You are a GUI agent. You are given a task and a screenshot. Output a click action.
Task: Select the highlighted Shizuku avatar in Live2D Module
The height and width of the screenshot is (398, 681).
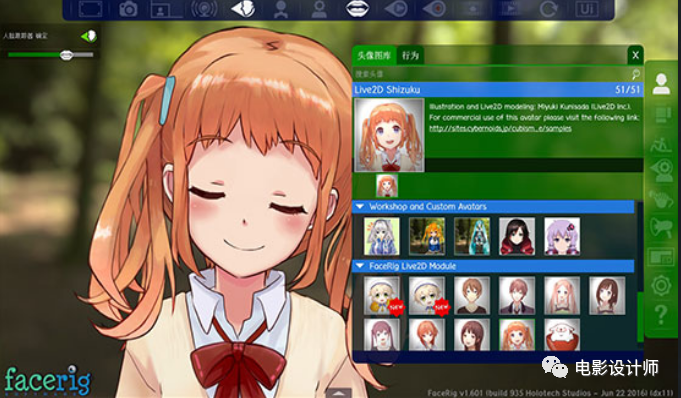[x=517, y=335]
